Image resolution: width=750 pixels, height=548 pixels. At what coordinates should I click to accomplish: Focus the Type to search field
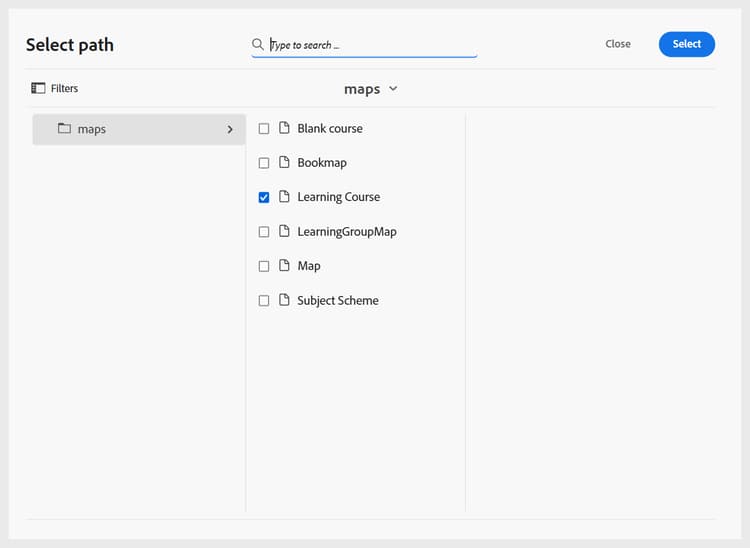tap(370, 45)
